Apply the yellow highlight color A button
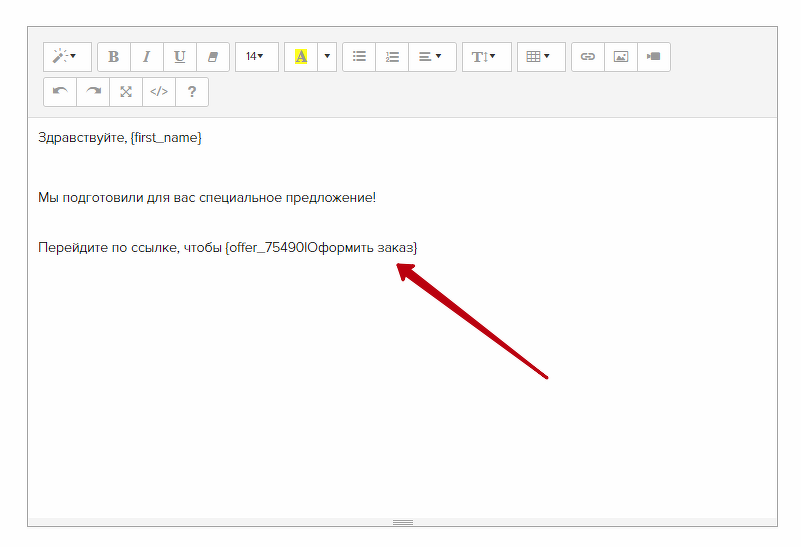 point(301,57)
